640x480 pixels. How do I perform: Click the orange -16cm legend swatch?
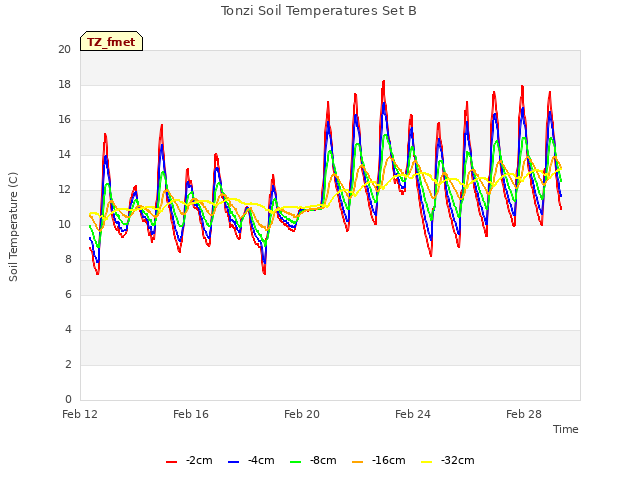pyautogui.click(x=358, y=462)
